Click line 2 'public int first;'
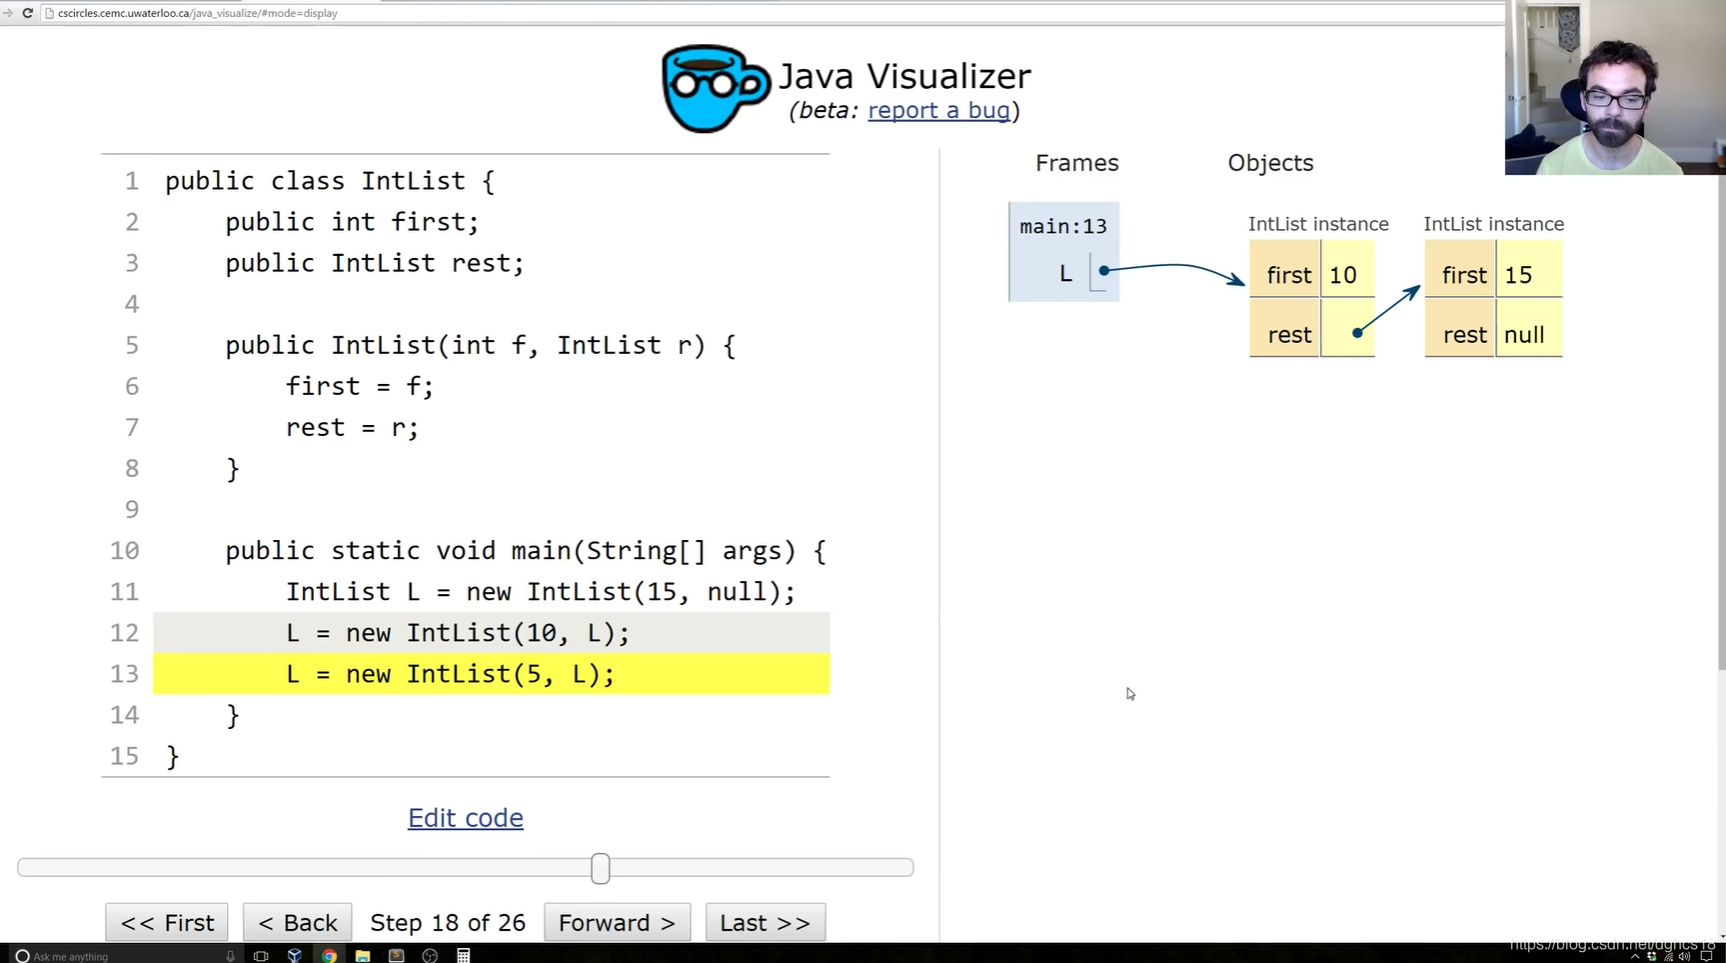The width and height of the screenshot is (1726, 963). [352, 222]
